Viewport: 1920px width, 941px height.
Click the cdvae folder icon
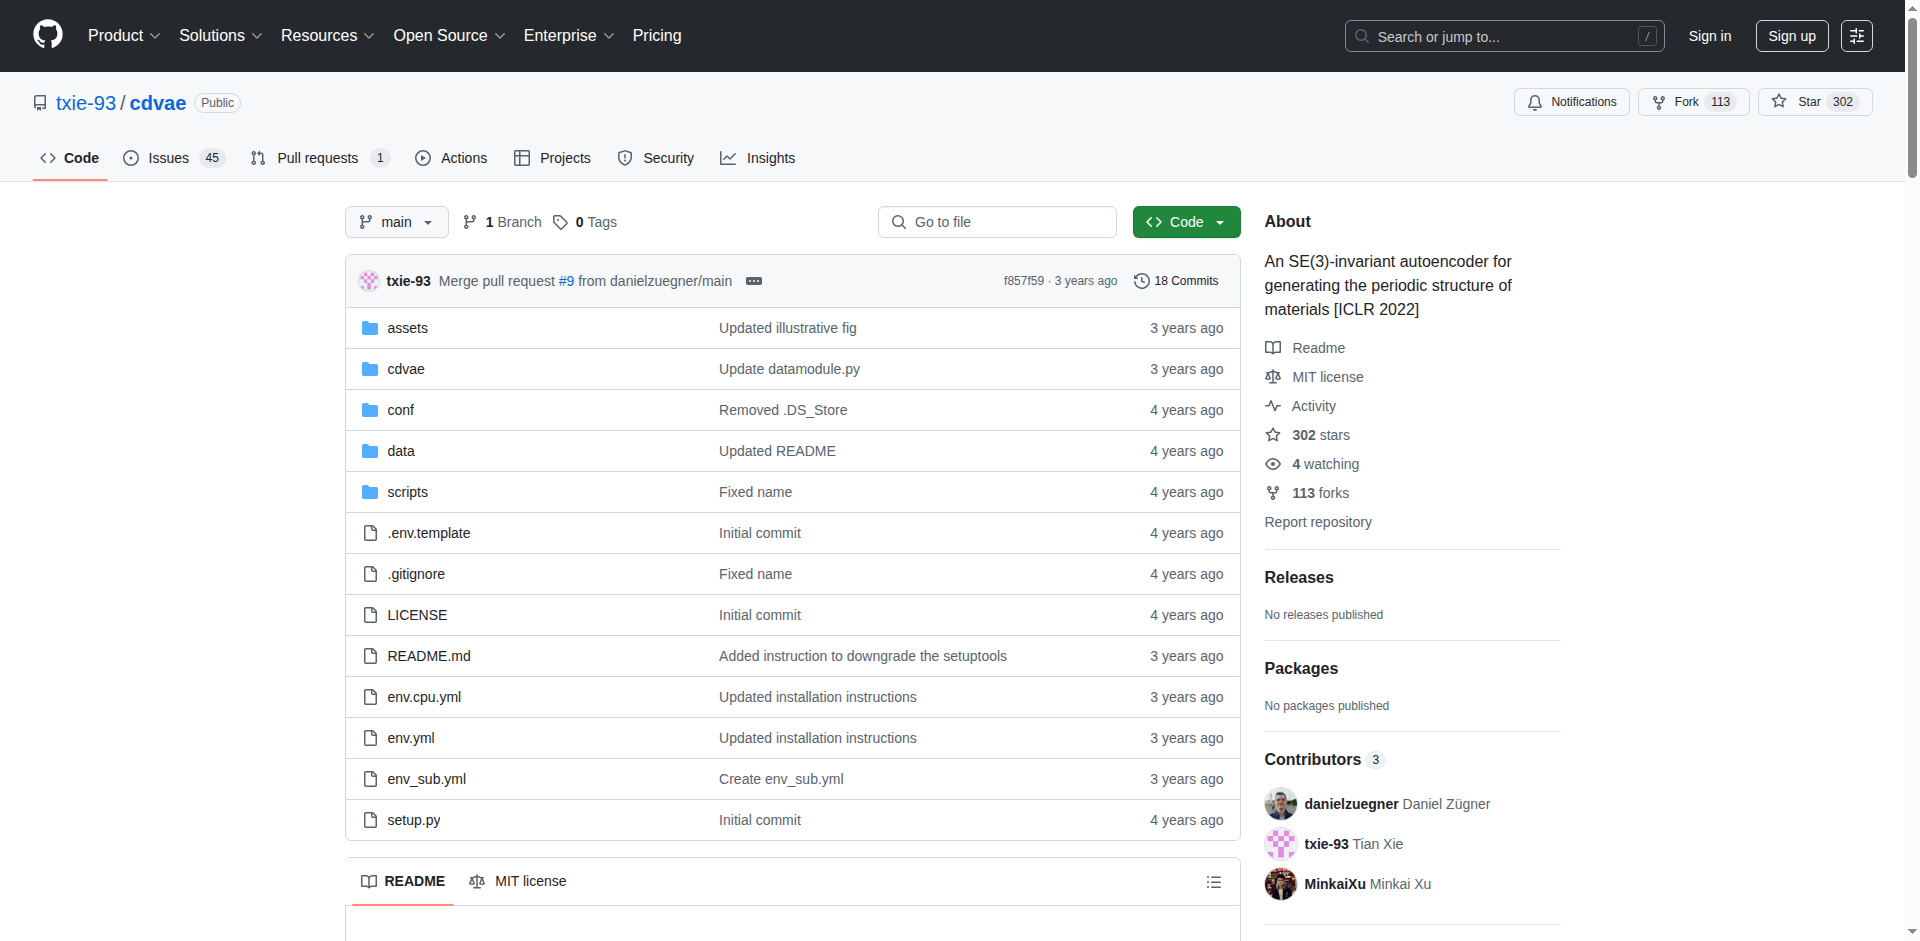pyautogui.click(x=370, y=369)
